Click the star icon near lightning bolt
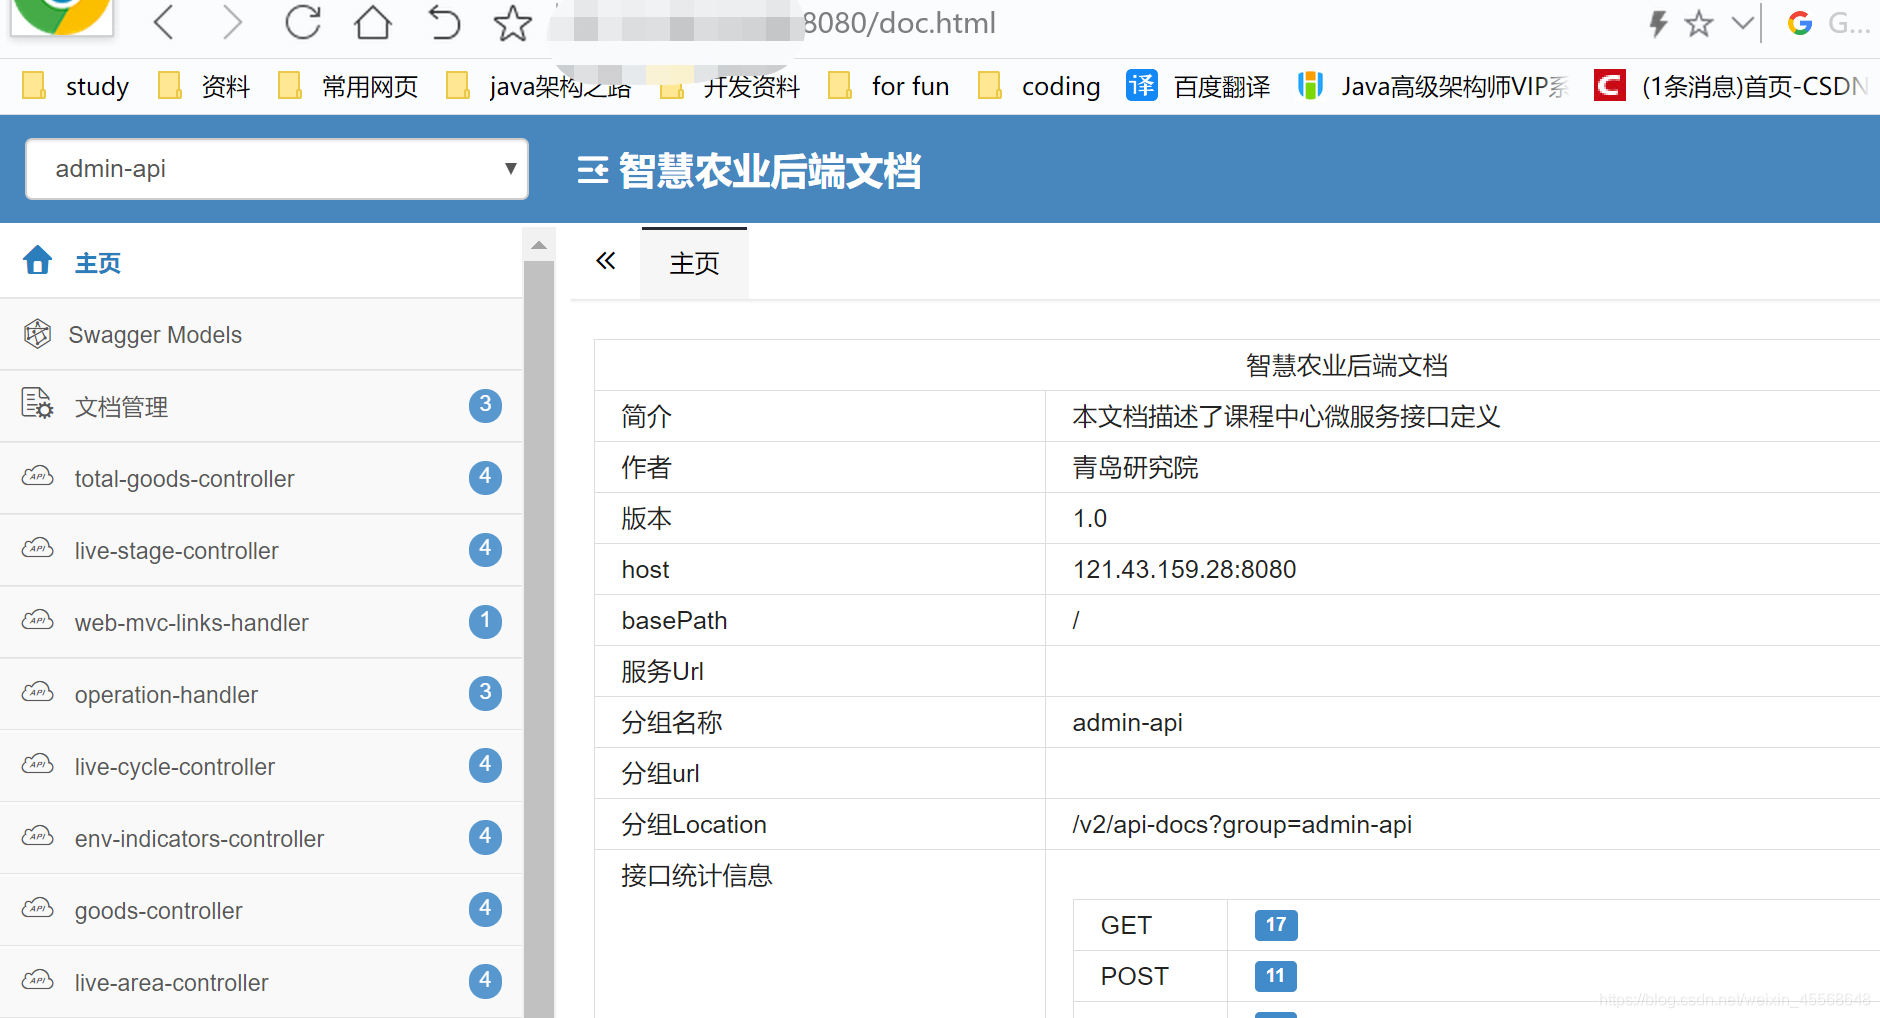The width and height of the screenshot is (1880, 1018). coord(1699,23)
